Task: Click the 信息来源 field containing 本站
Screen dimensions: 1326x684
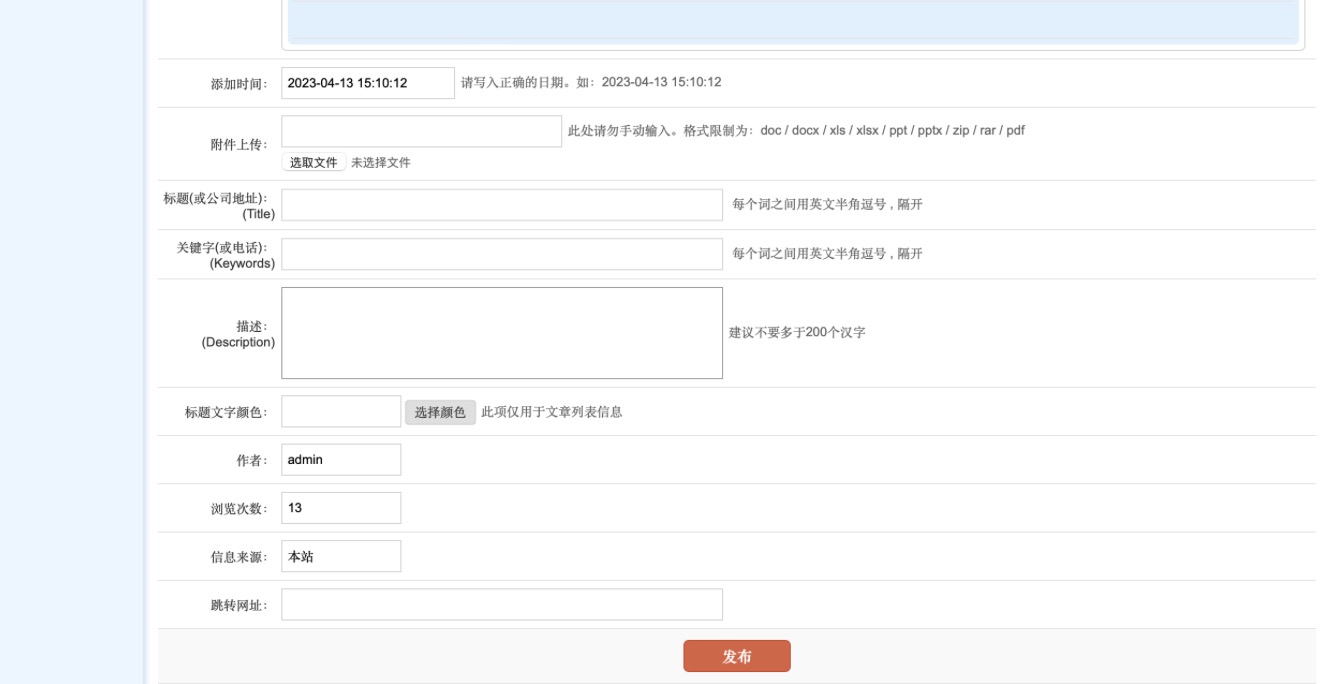Action: tap(340, 556)
